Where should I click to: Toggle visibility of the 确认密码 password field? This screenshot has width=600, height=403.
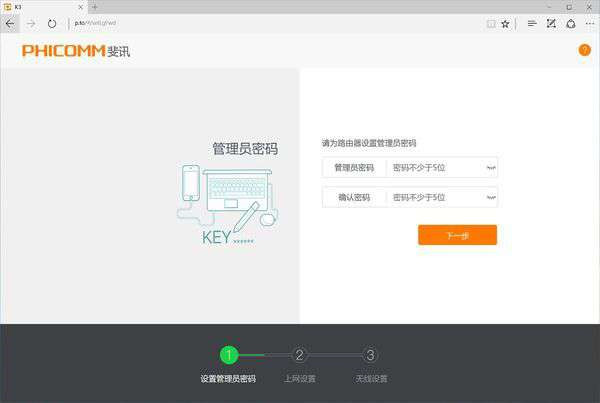[x=490, y=198]
